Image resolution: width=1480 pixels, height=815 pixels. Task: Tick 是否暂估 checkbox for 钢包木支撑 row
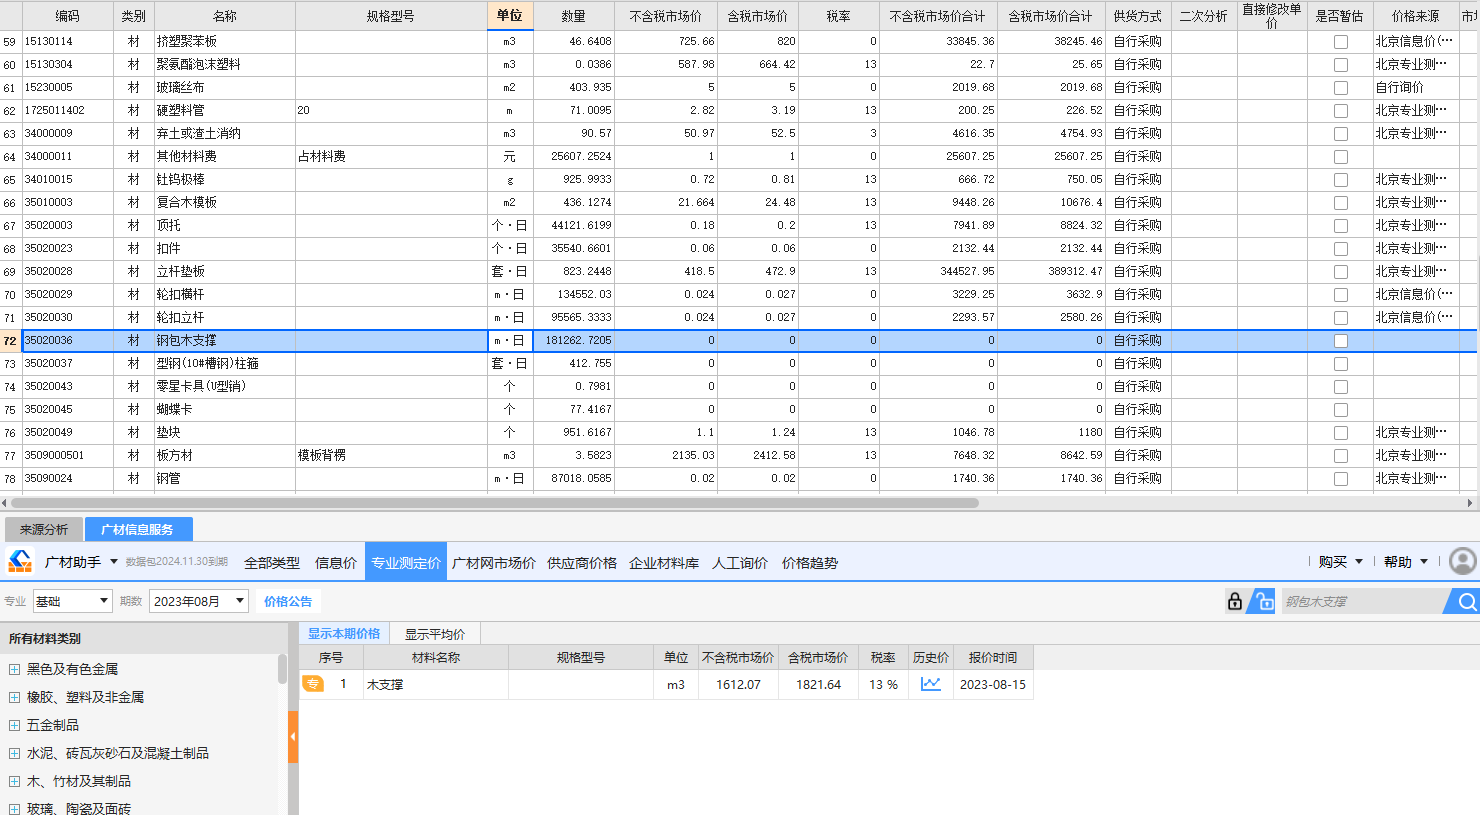(1340, 341)
